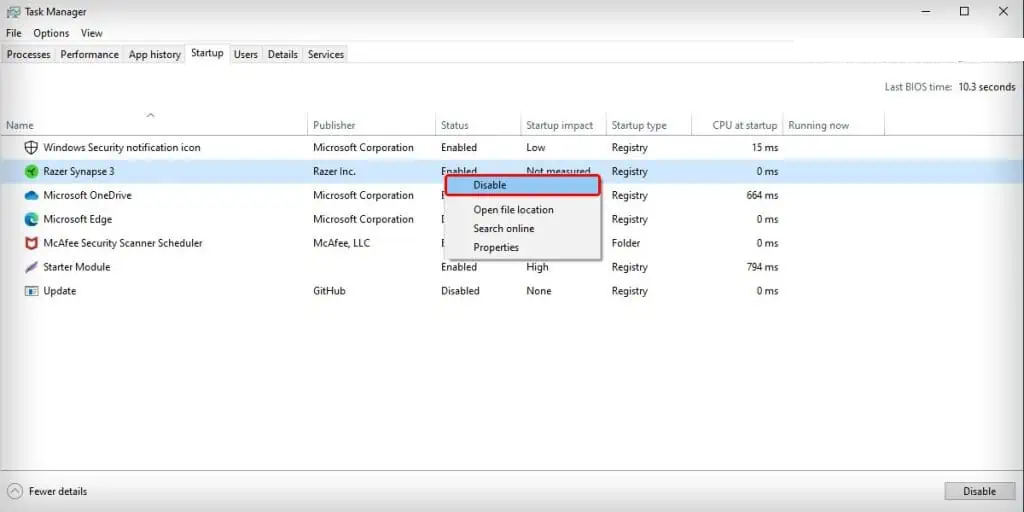Switch to the Performance tab
This screenshot has height=512, width=1024.
89,54
